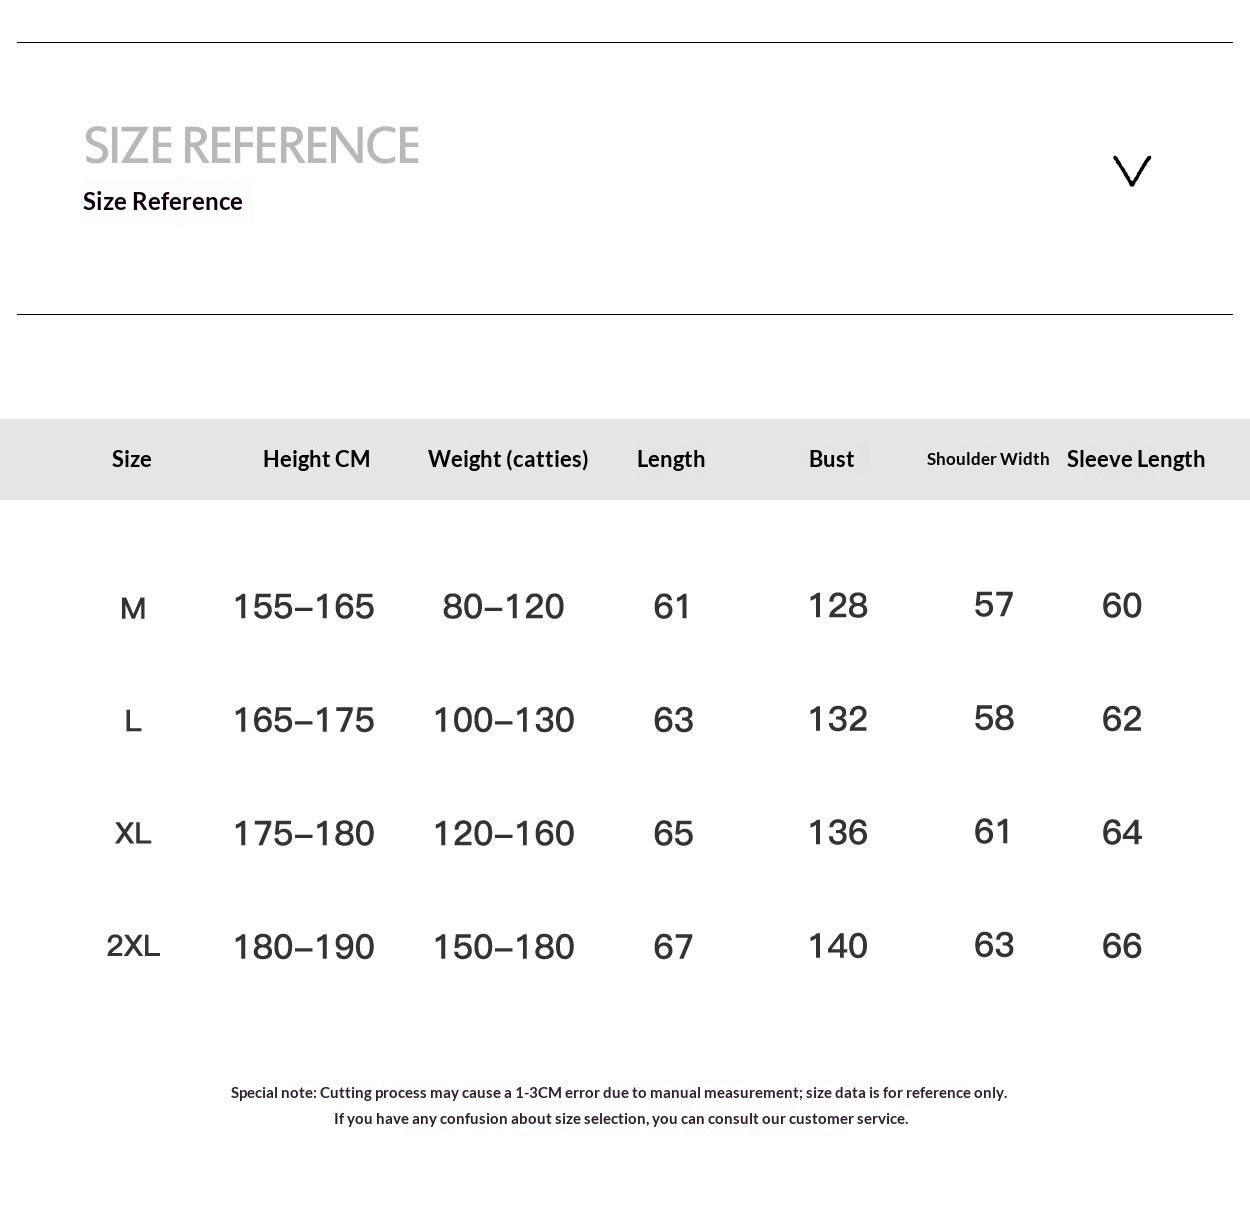Select the Weight (catties) column header
Viewport: 1250px width, 1217px height.
508,459
